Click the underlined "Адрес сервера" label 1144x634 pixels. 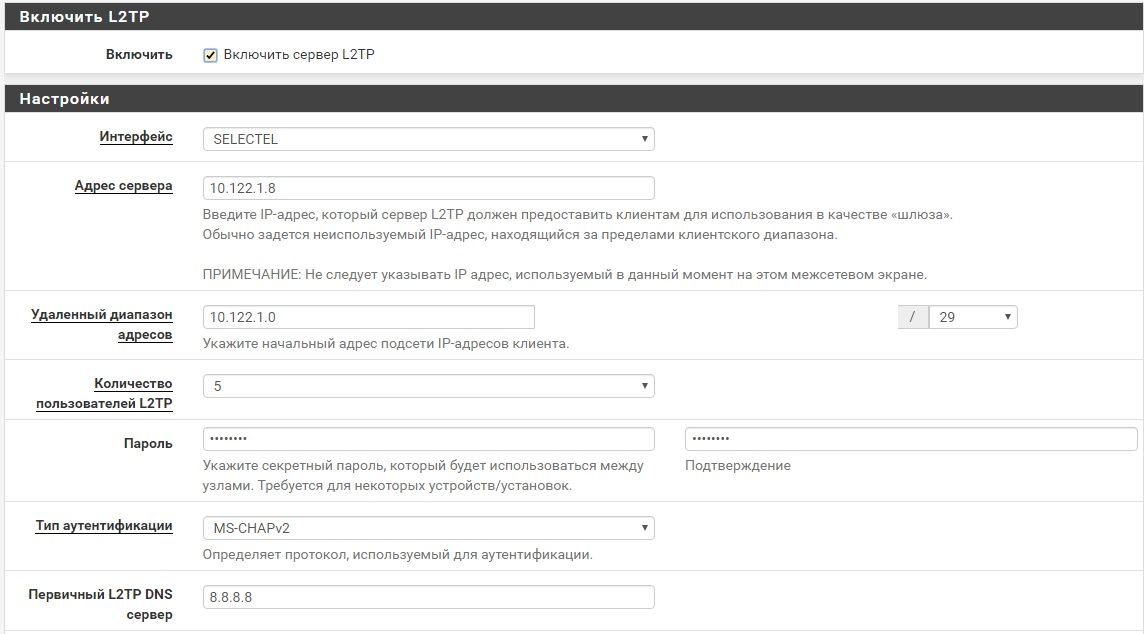[x=123, y=186]
